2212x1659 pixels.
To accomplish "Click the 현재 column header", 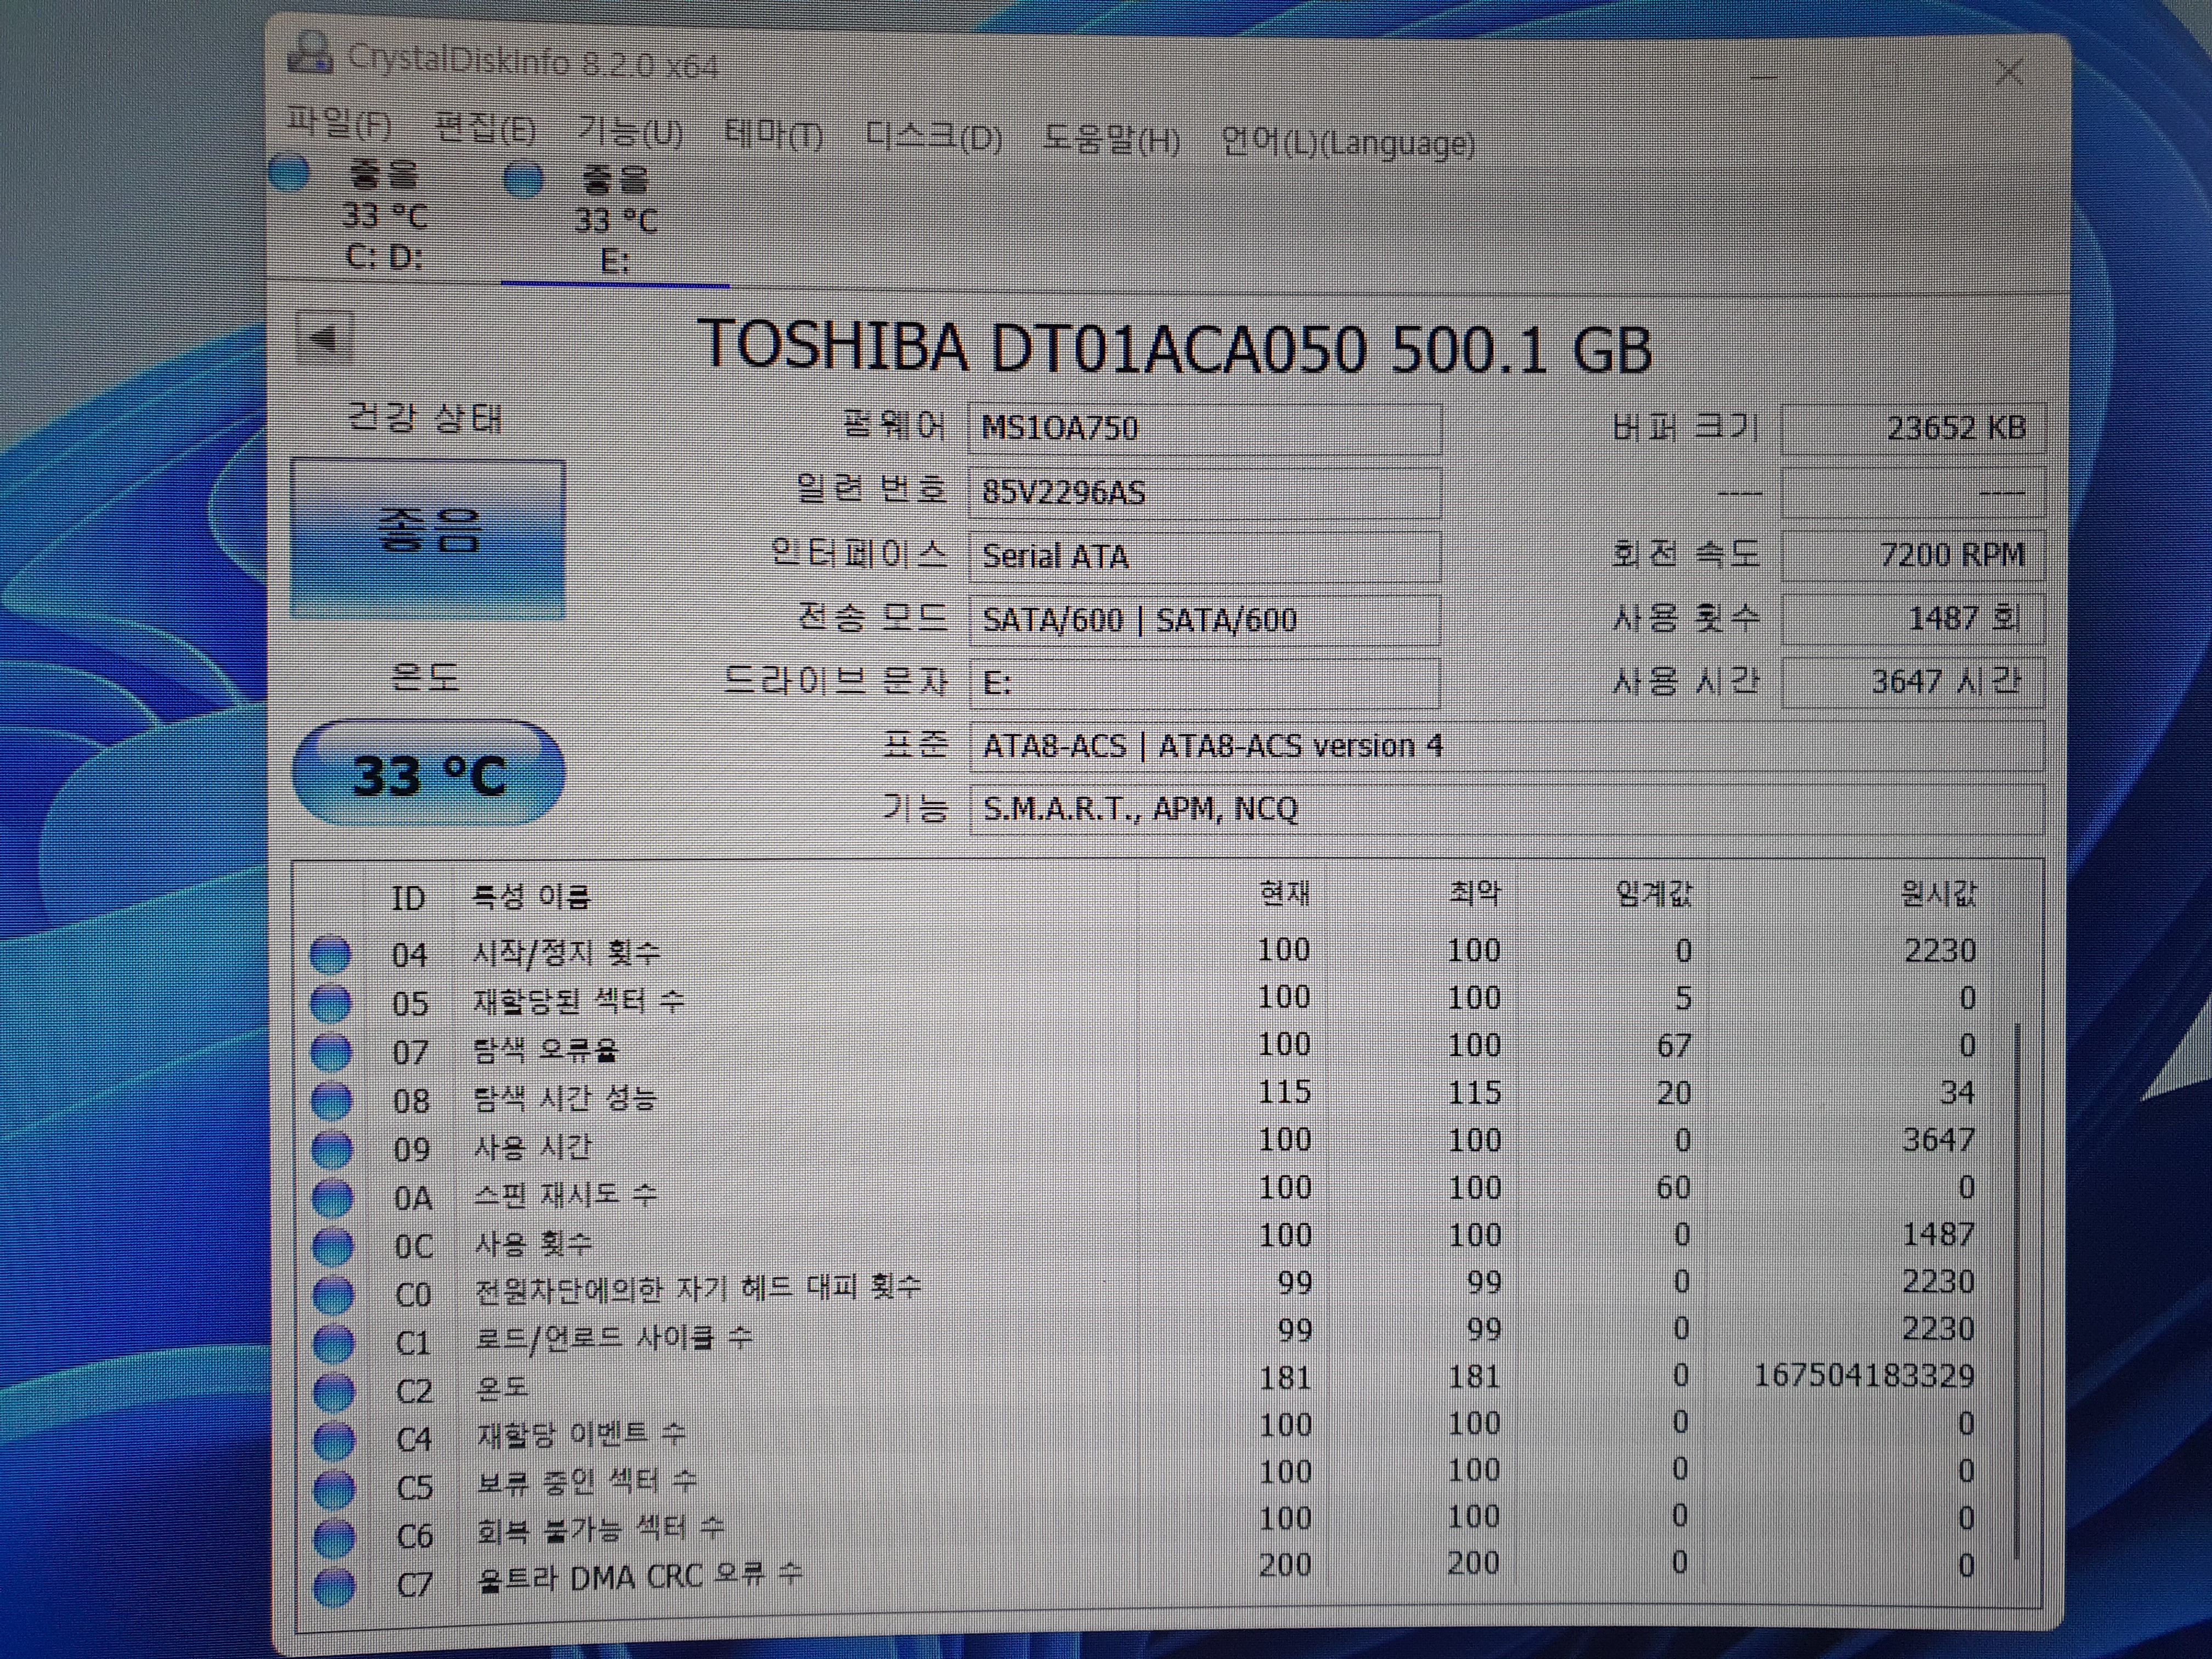I will tap(1285, 893).
